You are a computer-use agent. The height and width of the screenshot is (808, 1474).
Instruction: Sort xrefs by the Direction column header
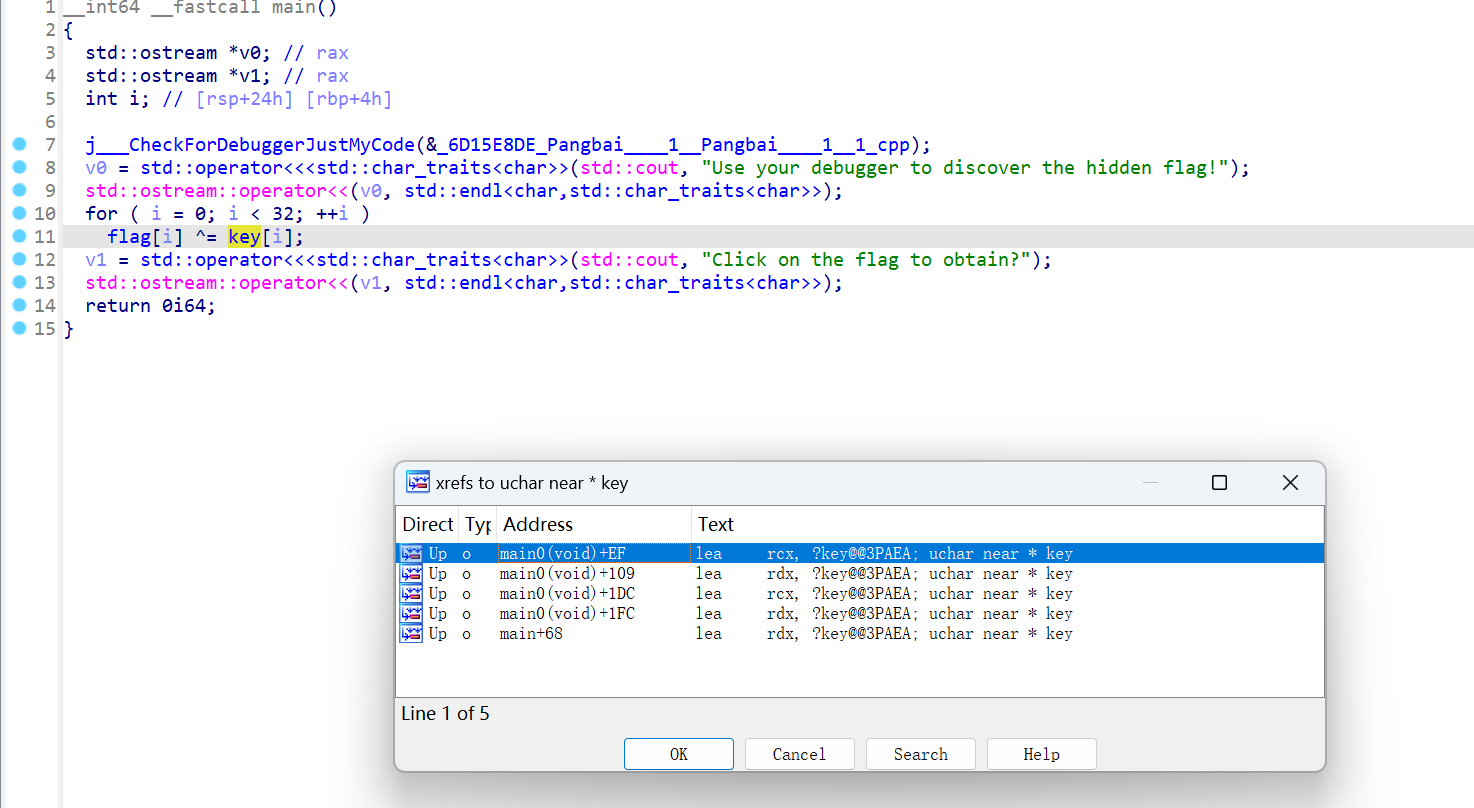(427, 525)
